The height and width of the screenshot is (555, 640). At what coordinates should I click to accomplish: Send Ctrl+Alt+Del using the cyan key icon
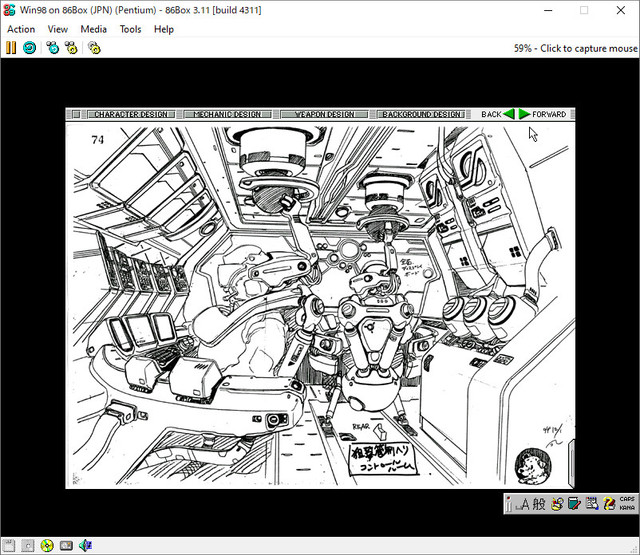click(x=53, y=48)
